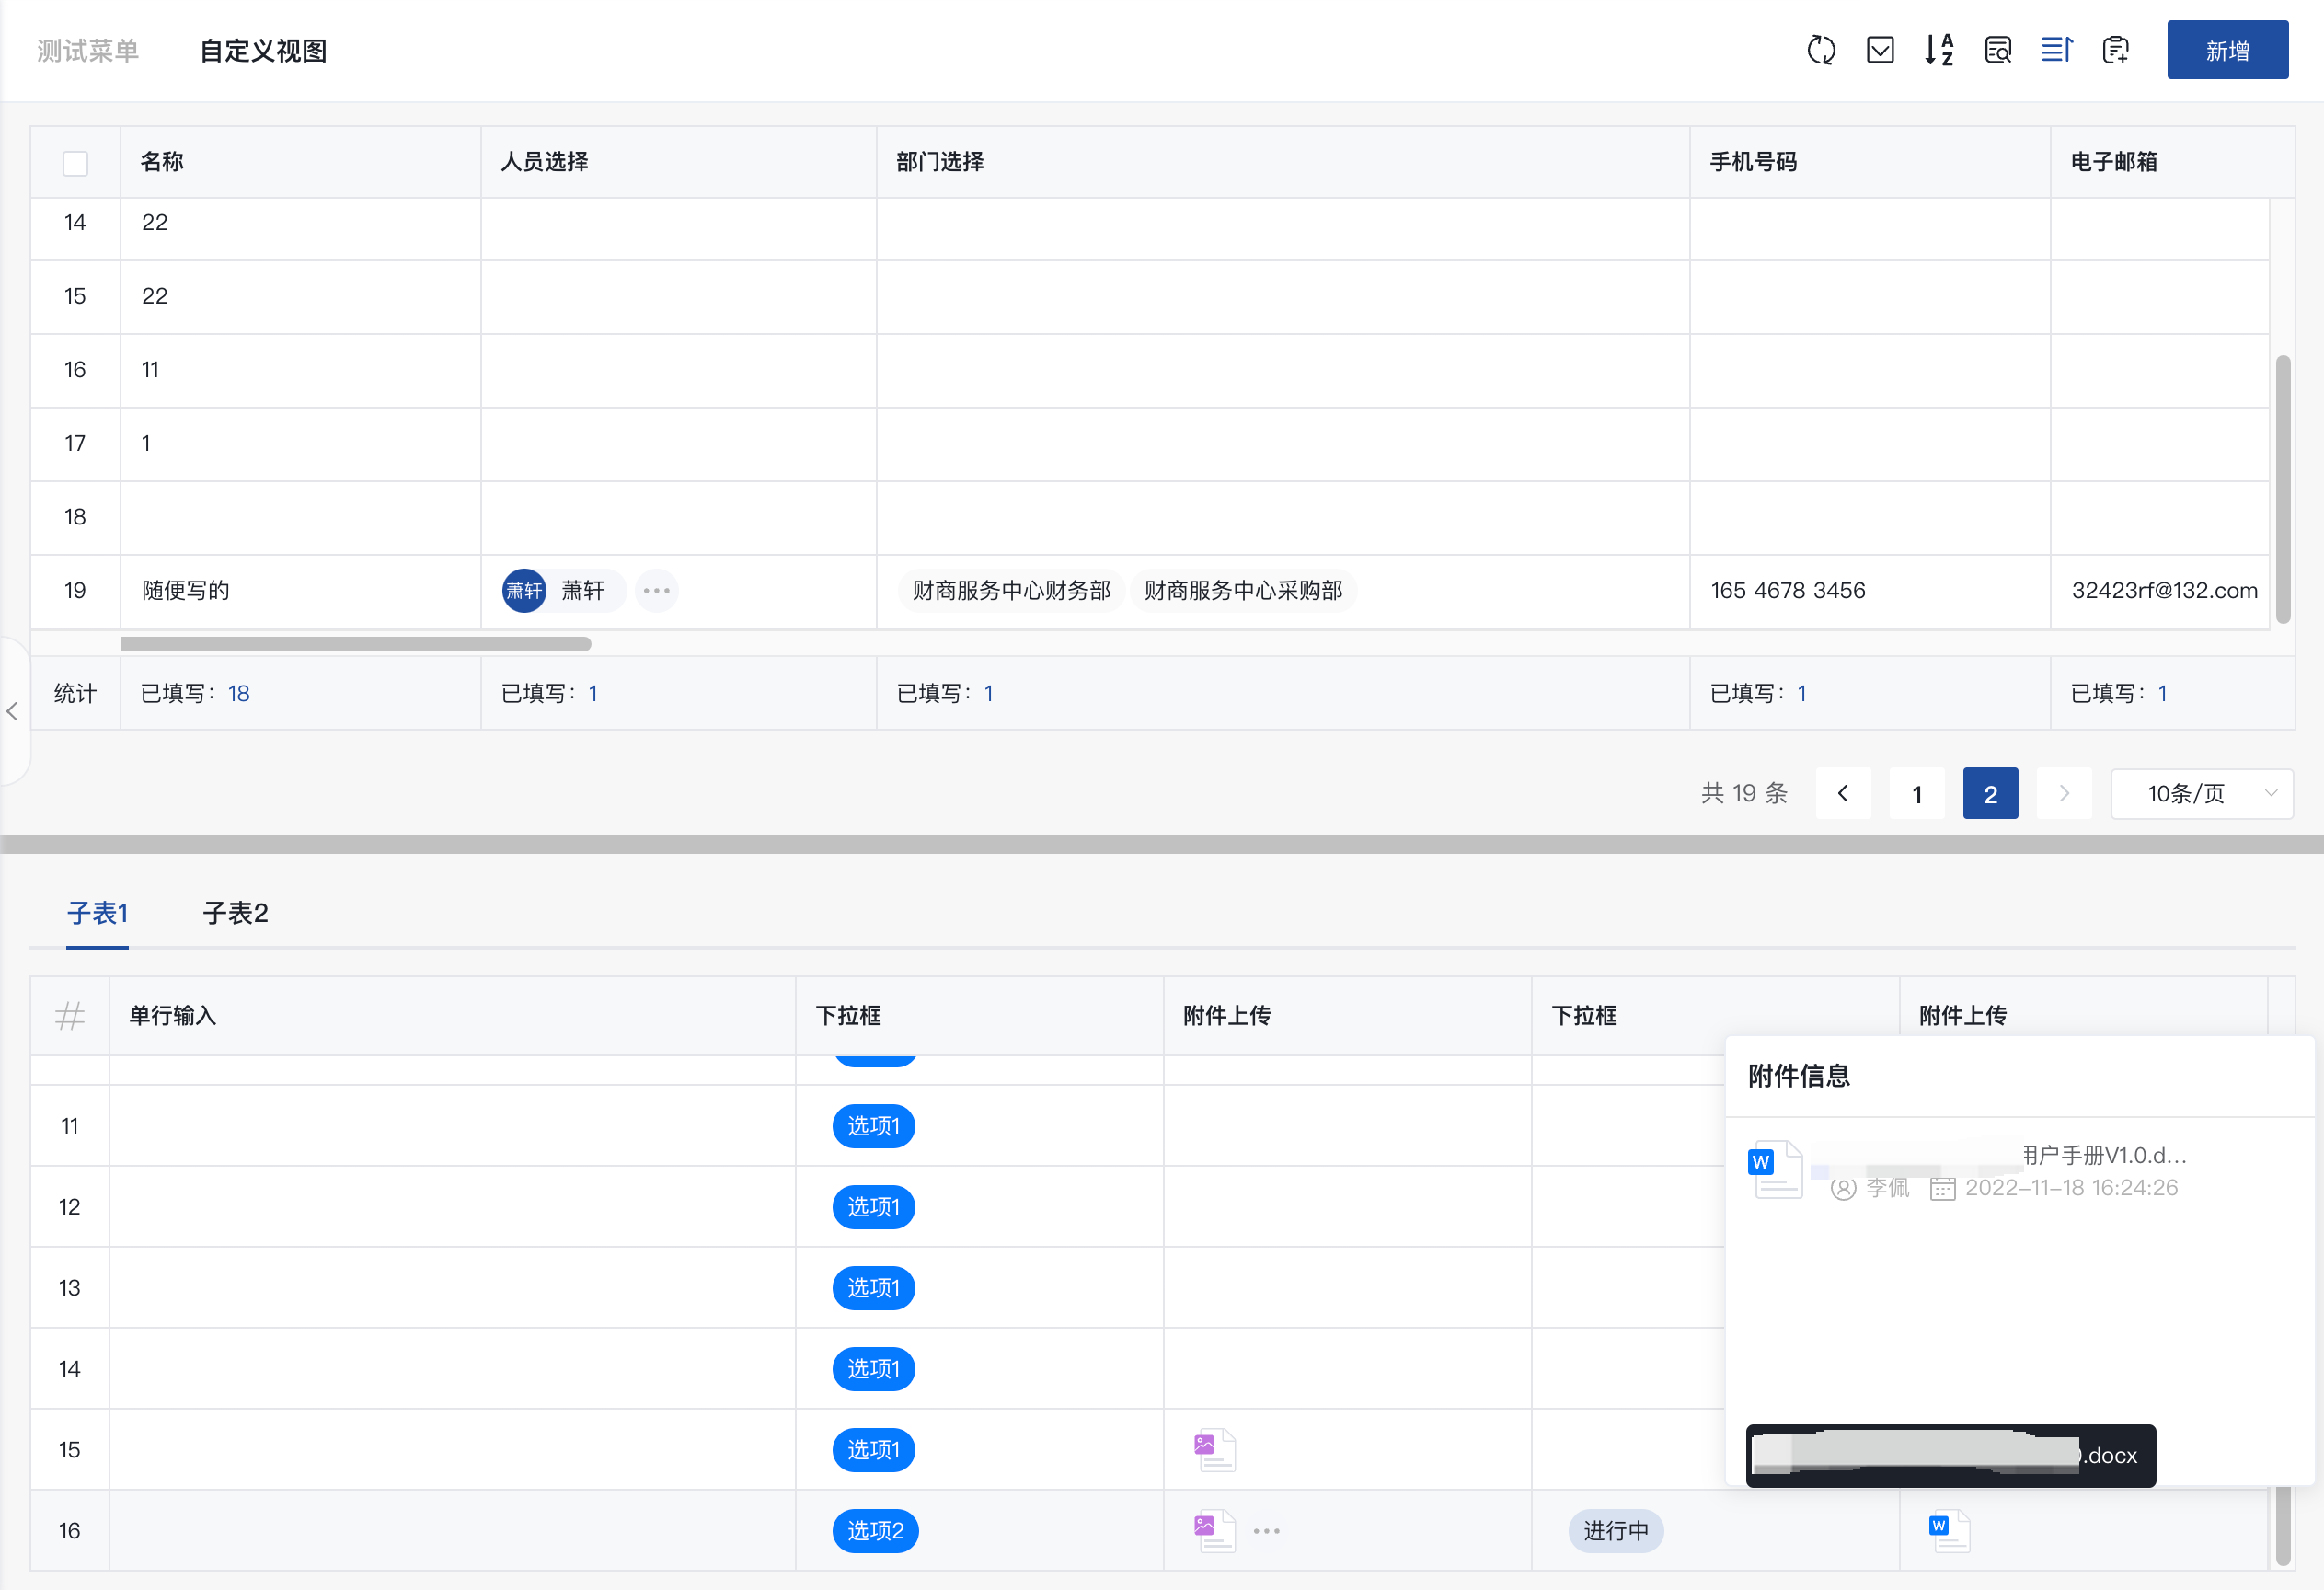Image resolution: width=2324 pixels, height=1590 pixels.
Task: Click the refresh icon in the toolbar
Action: (1821, 50)
